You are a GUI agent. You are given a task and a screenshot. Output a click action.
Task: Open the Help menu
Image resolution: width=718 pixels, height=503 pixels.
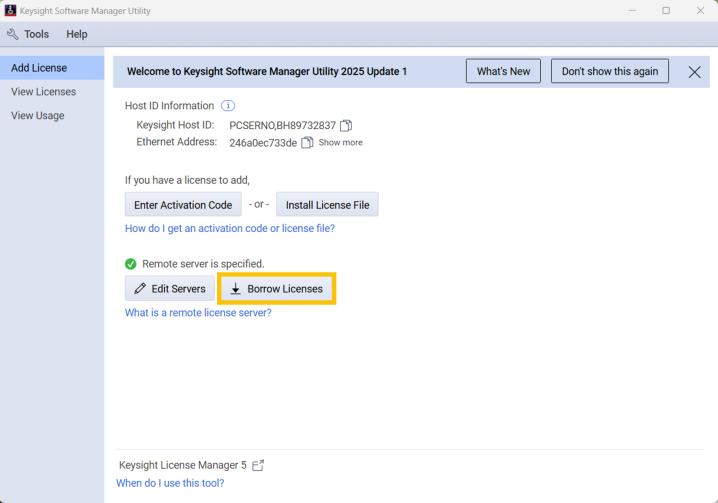point(76,34)
